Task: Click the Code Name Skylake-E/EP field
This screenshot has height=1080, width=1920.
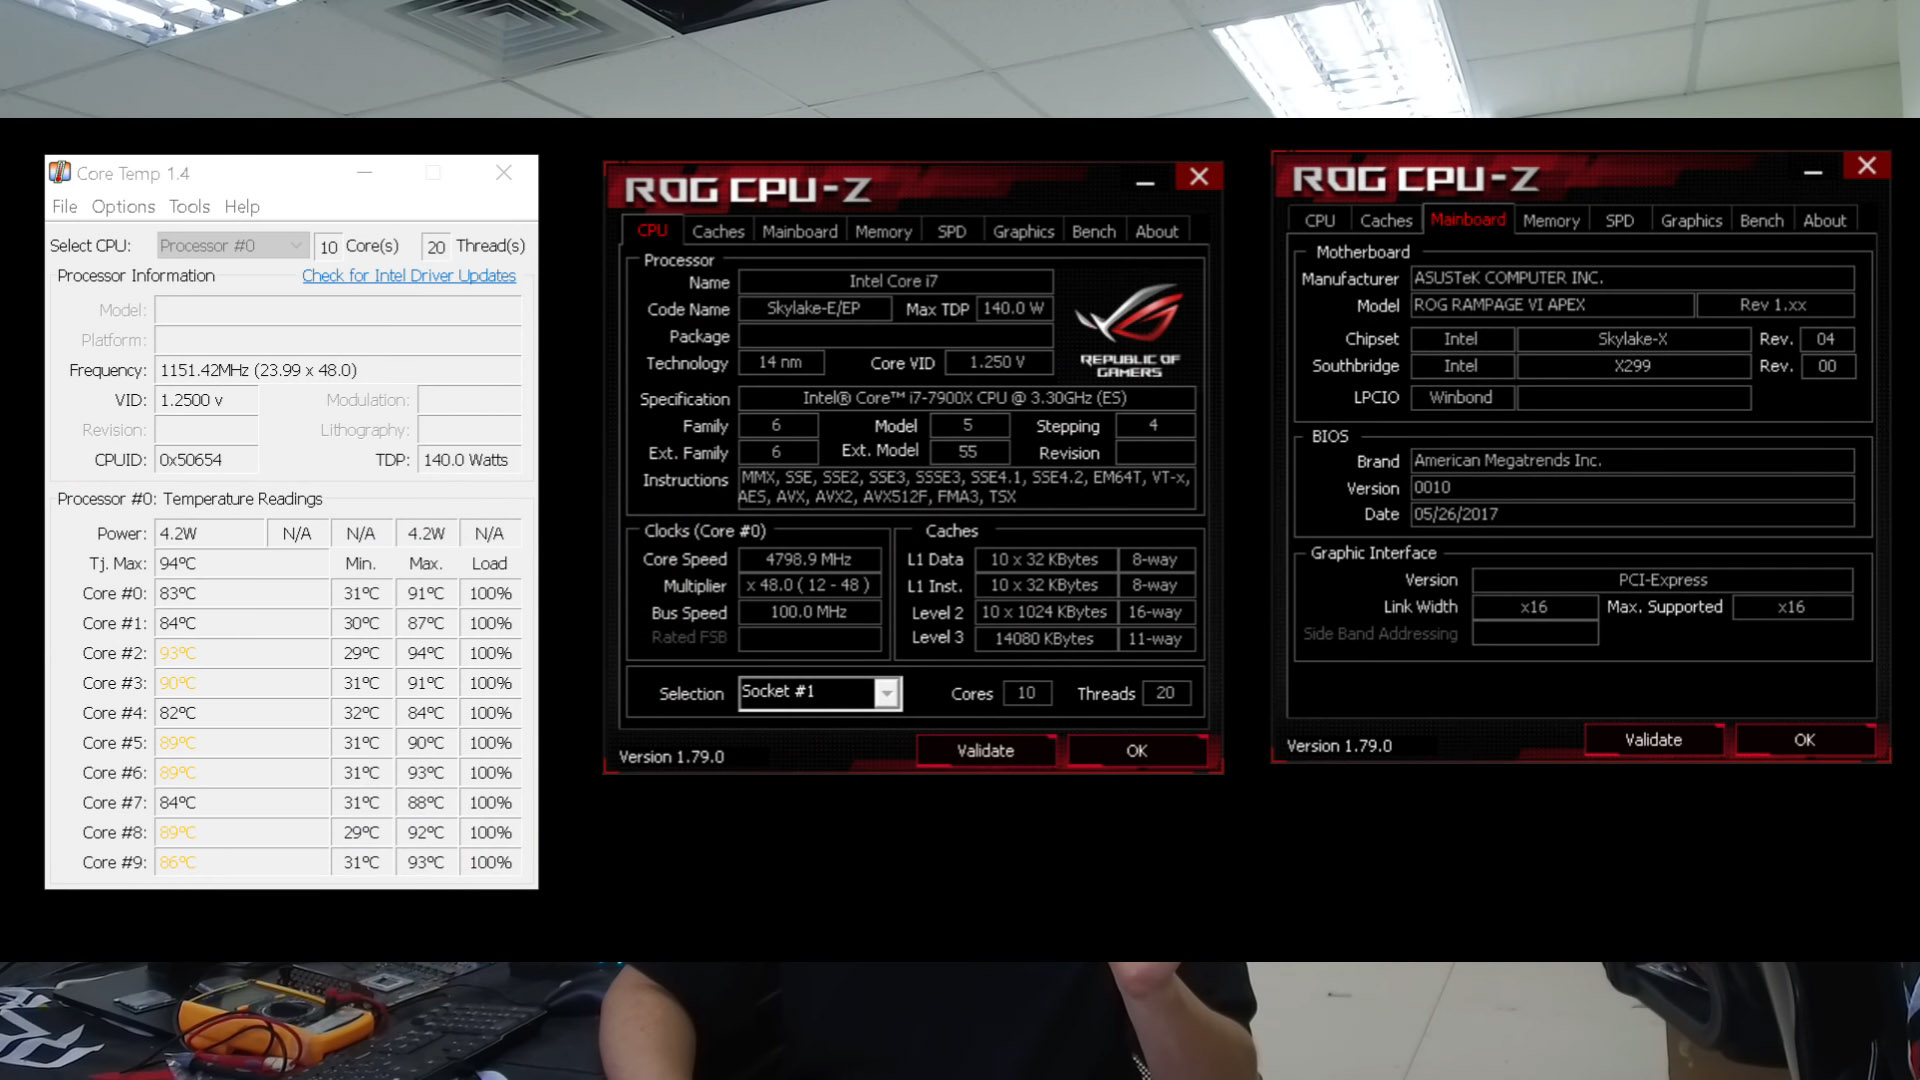Action: click(x=814, y=308)
